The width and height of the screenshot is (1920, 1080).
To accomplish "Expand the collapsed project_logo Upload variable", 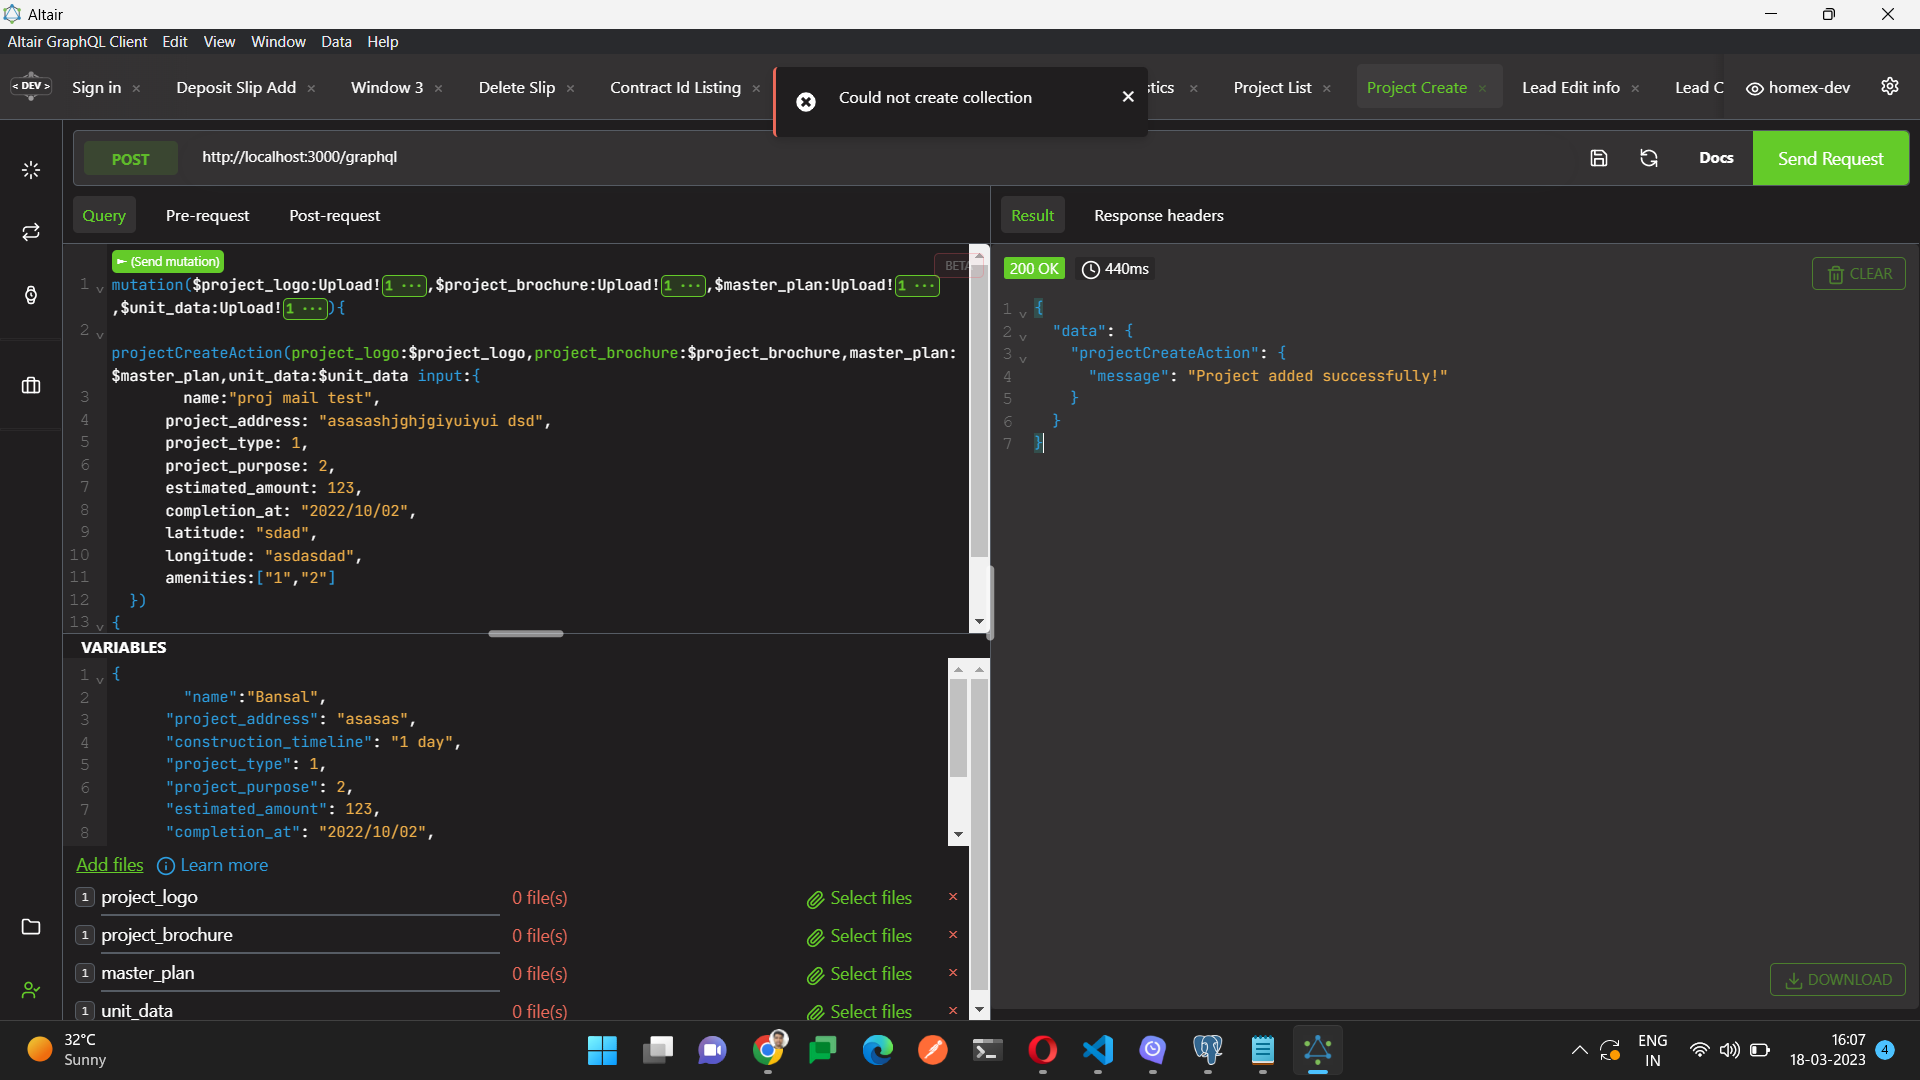I will [405, 286].
